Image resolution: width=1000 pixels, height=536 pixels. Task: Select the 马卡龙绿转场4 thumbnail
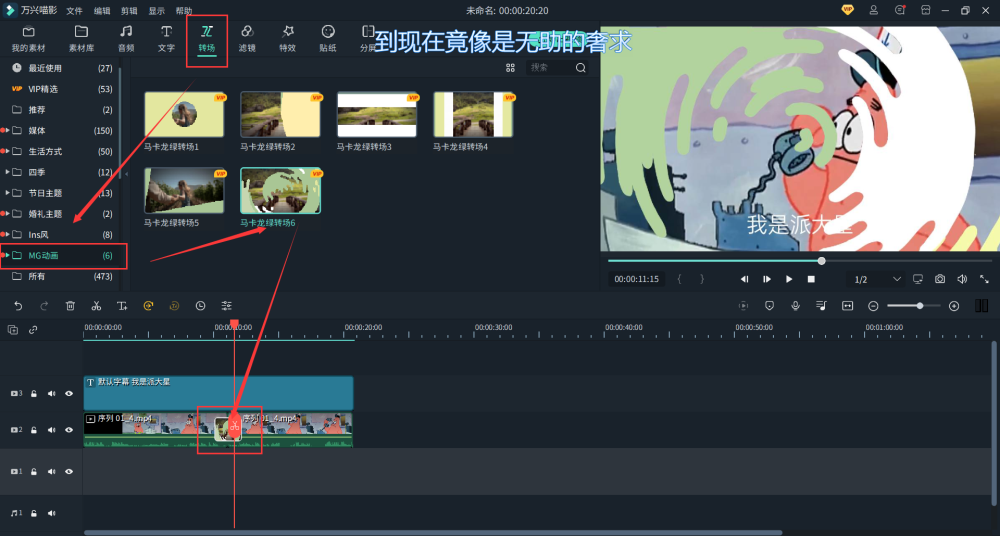473,114
